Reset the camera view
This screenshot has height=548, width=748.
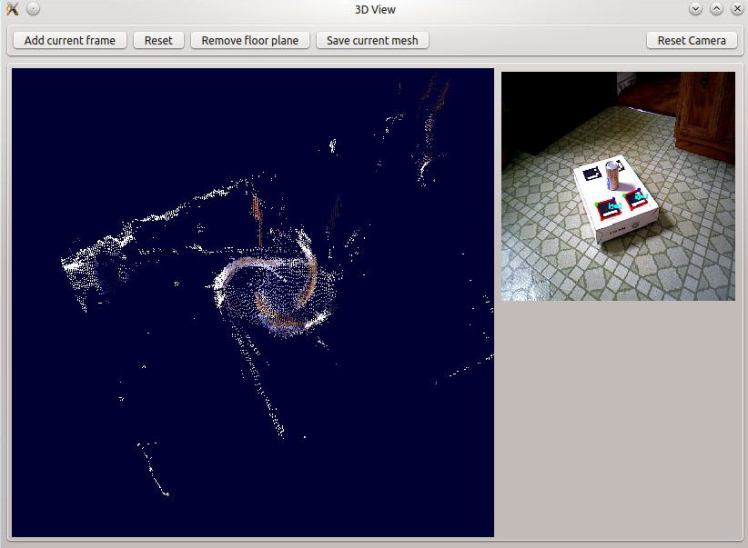pyautogui.click(x=691, y=40)
